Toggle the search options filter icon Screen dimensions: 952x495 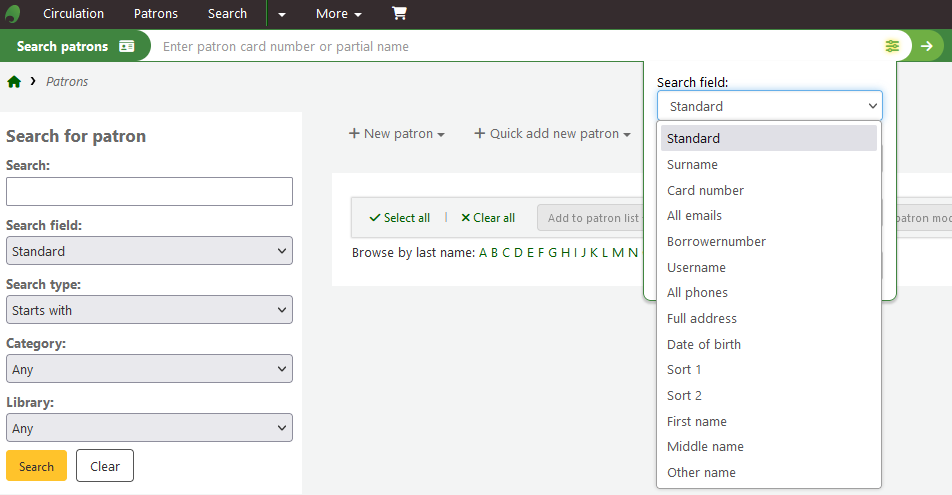(892, 46)
